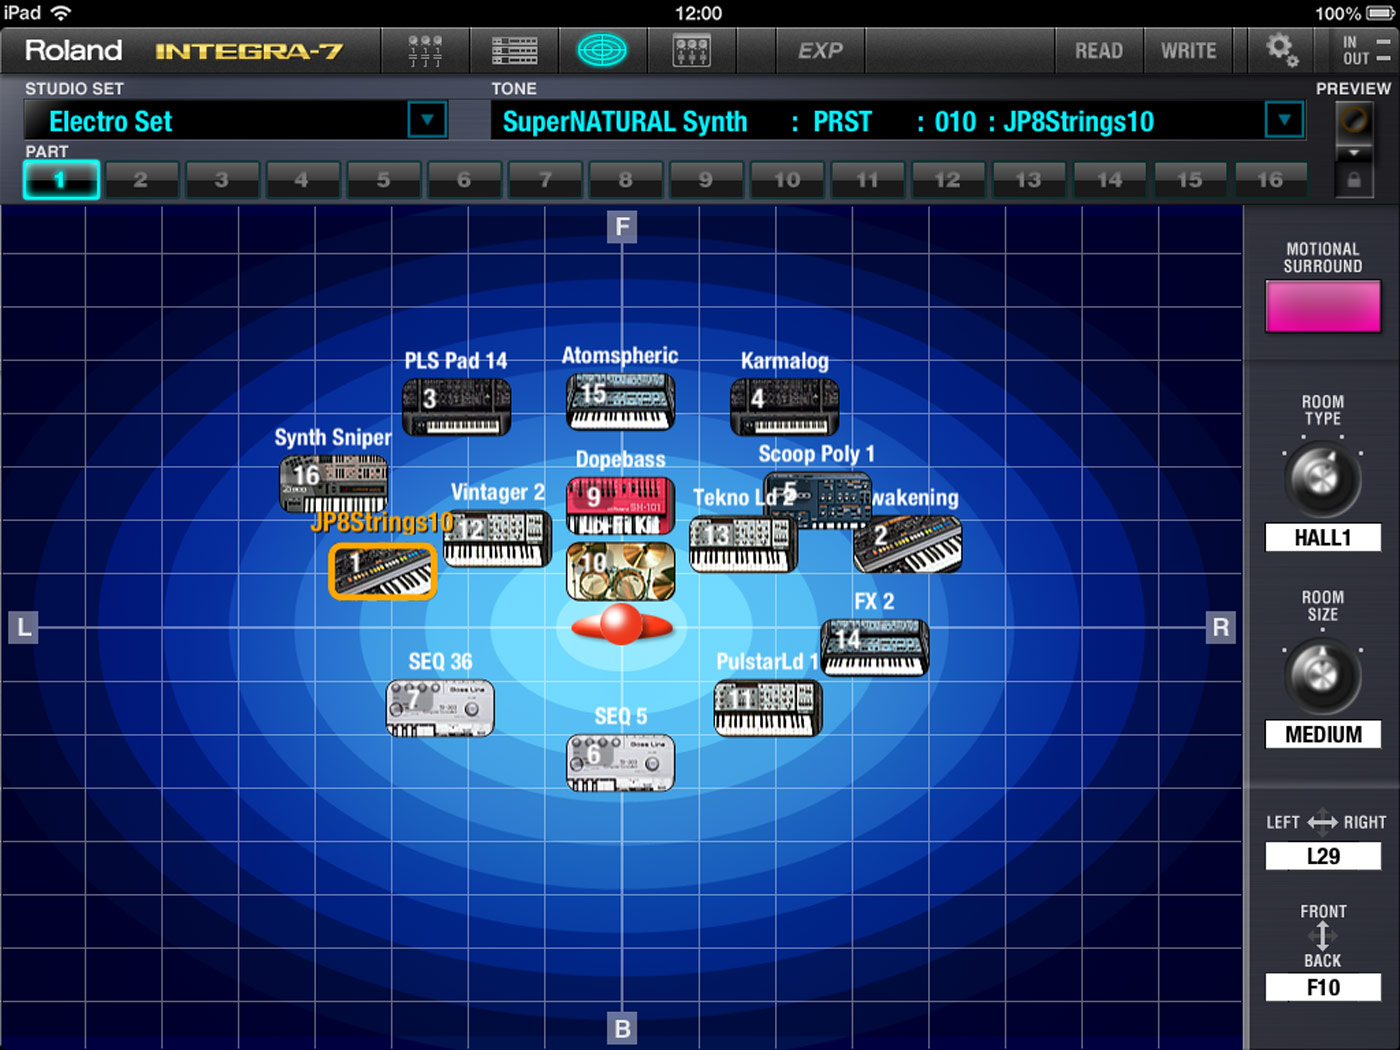Switch to part 3 tab
The image size is (1400, 1050).
click(x=222, y=180)
